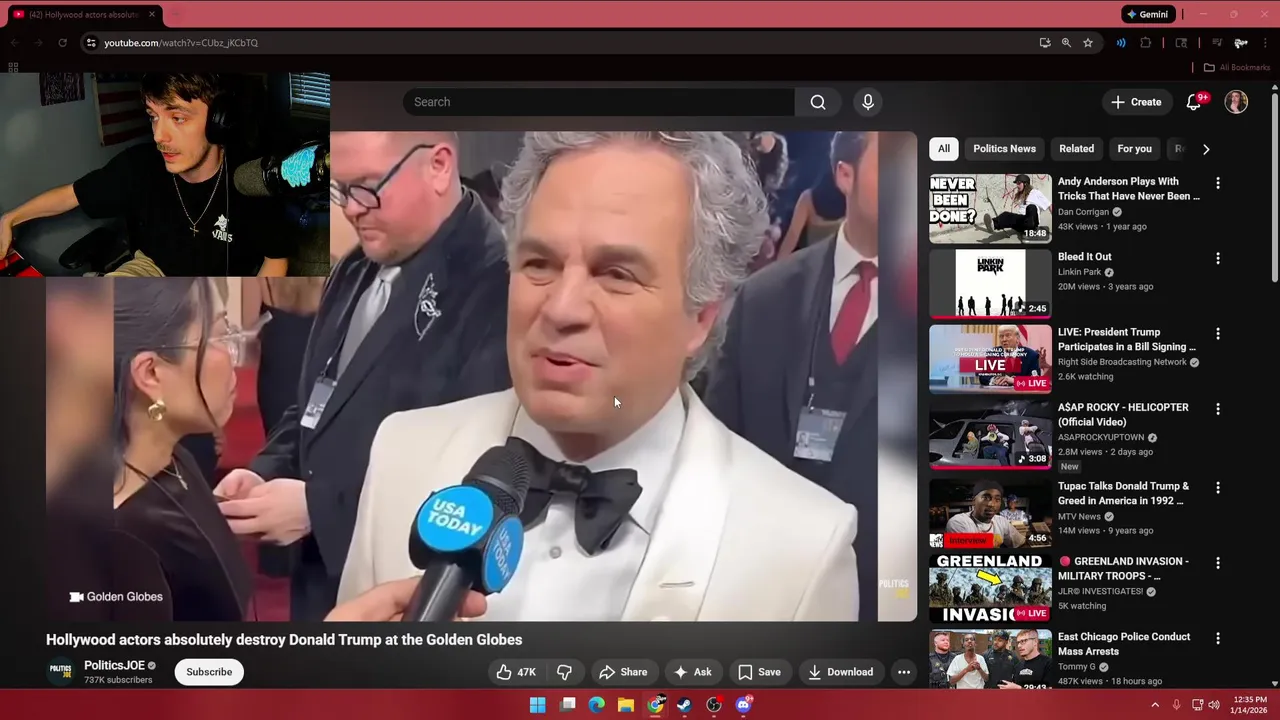Share the video
The image size is (1280, 720).
tap(622, 672)
